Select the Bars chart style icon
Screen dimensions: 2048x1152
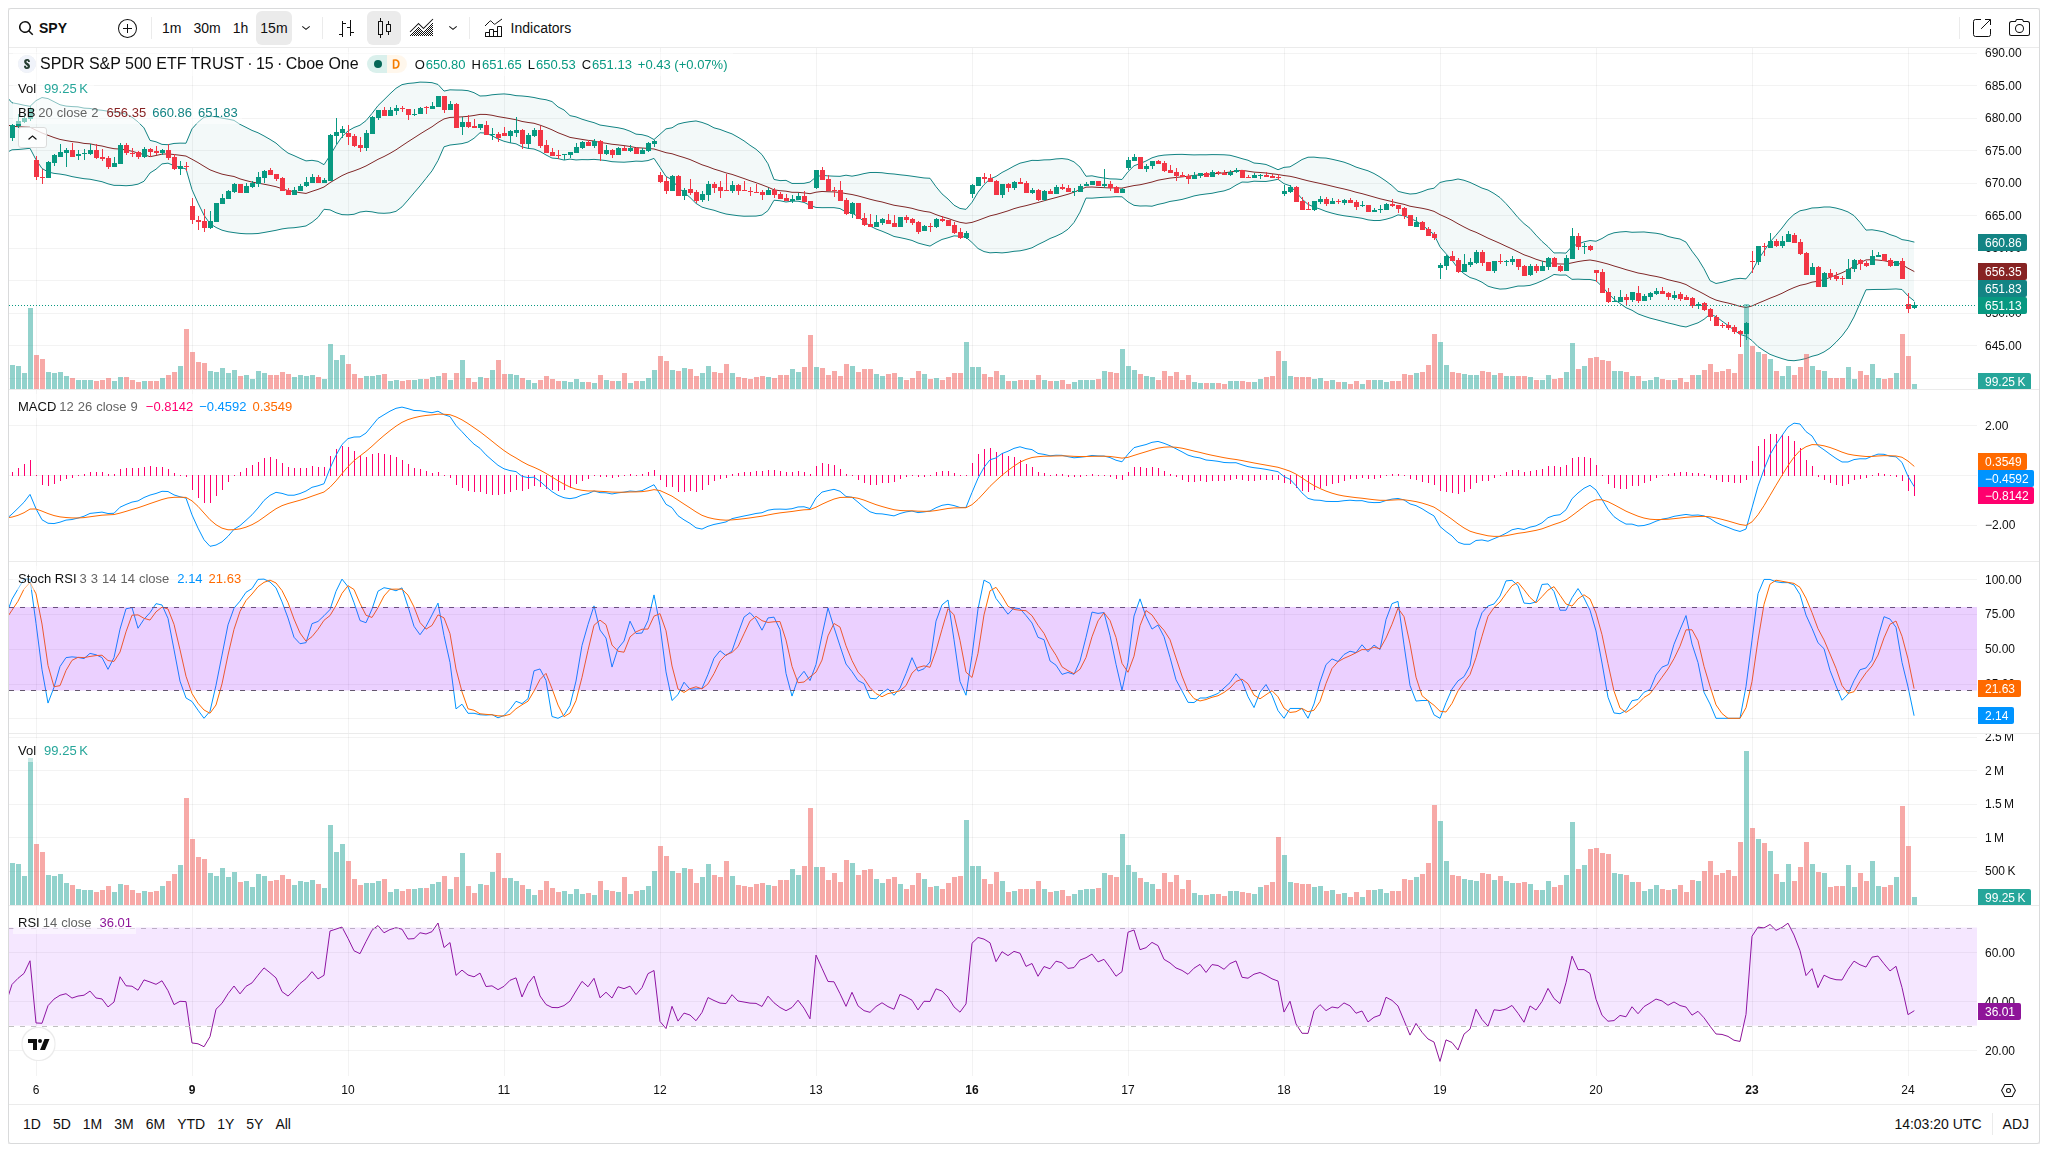click(x=346, y=28)
